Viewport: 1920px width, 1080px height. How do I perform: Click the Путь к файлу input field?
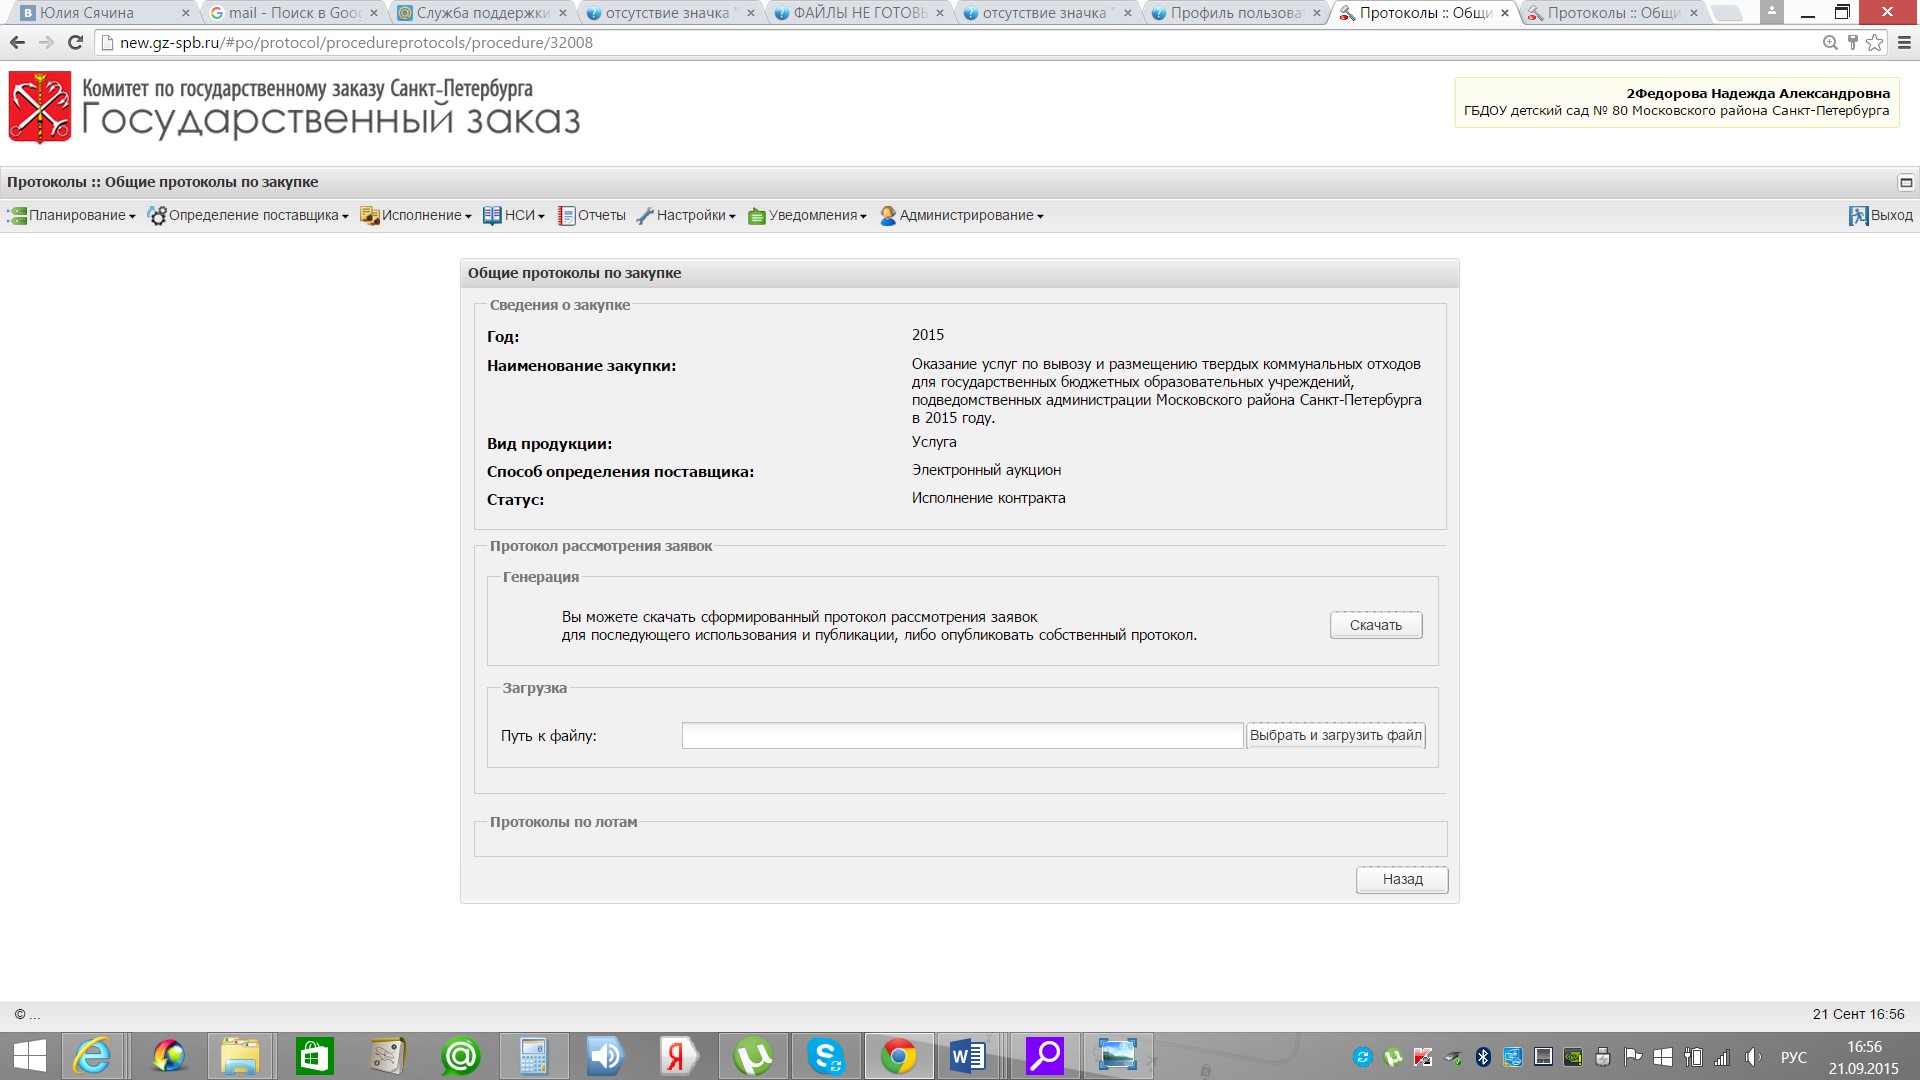962,736
